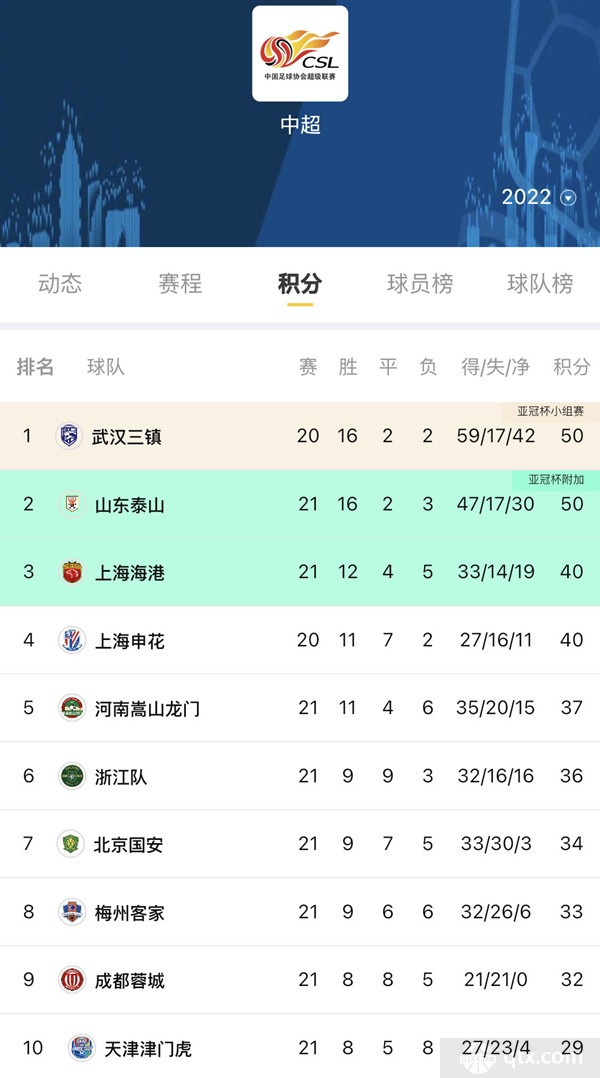Screen dimensions: 600x1078
Task: Open the 球员榜 player rankings tab
Action: (420, 284)
